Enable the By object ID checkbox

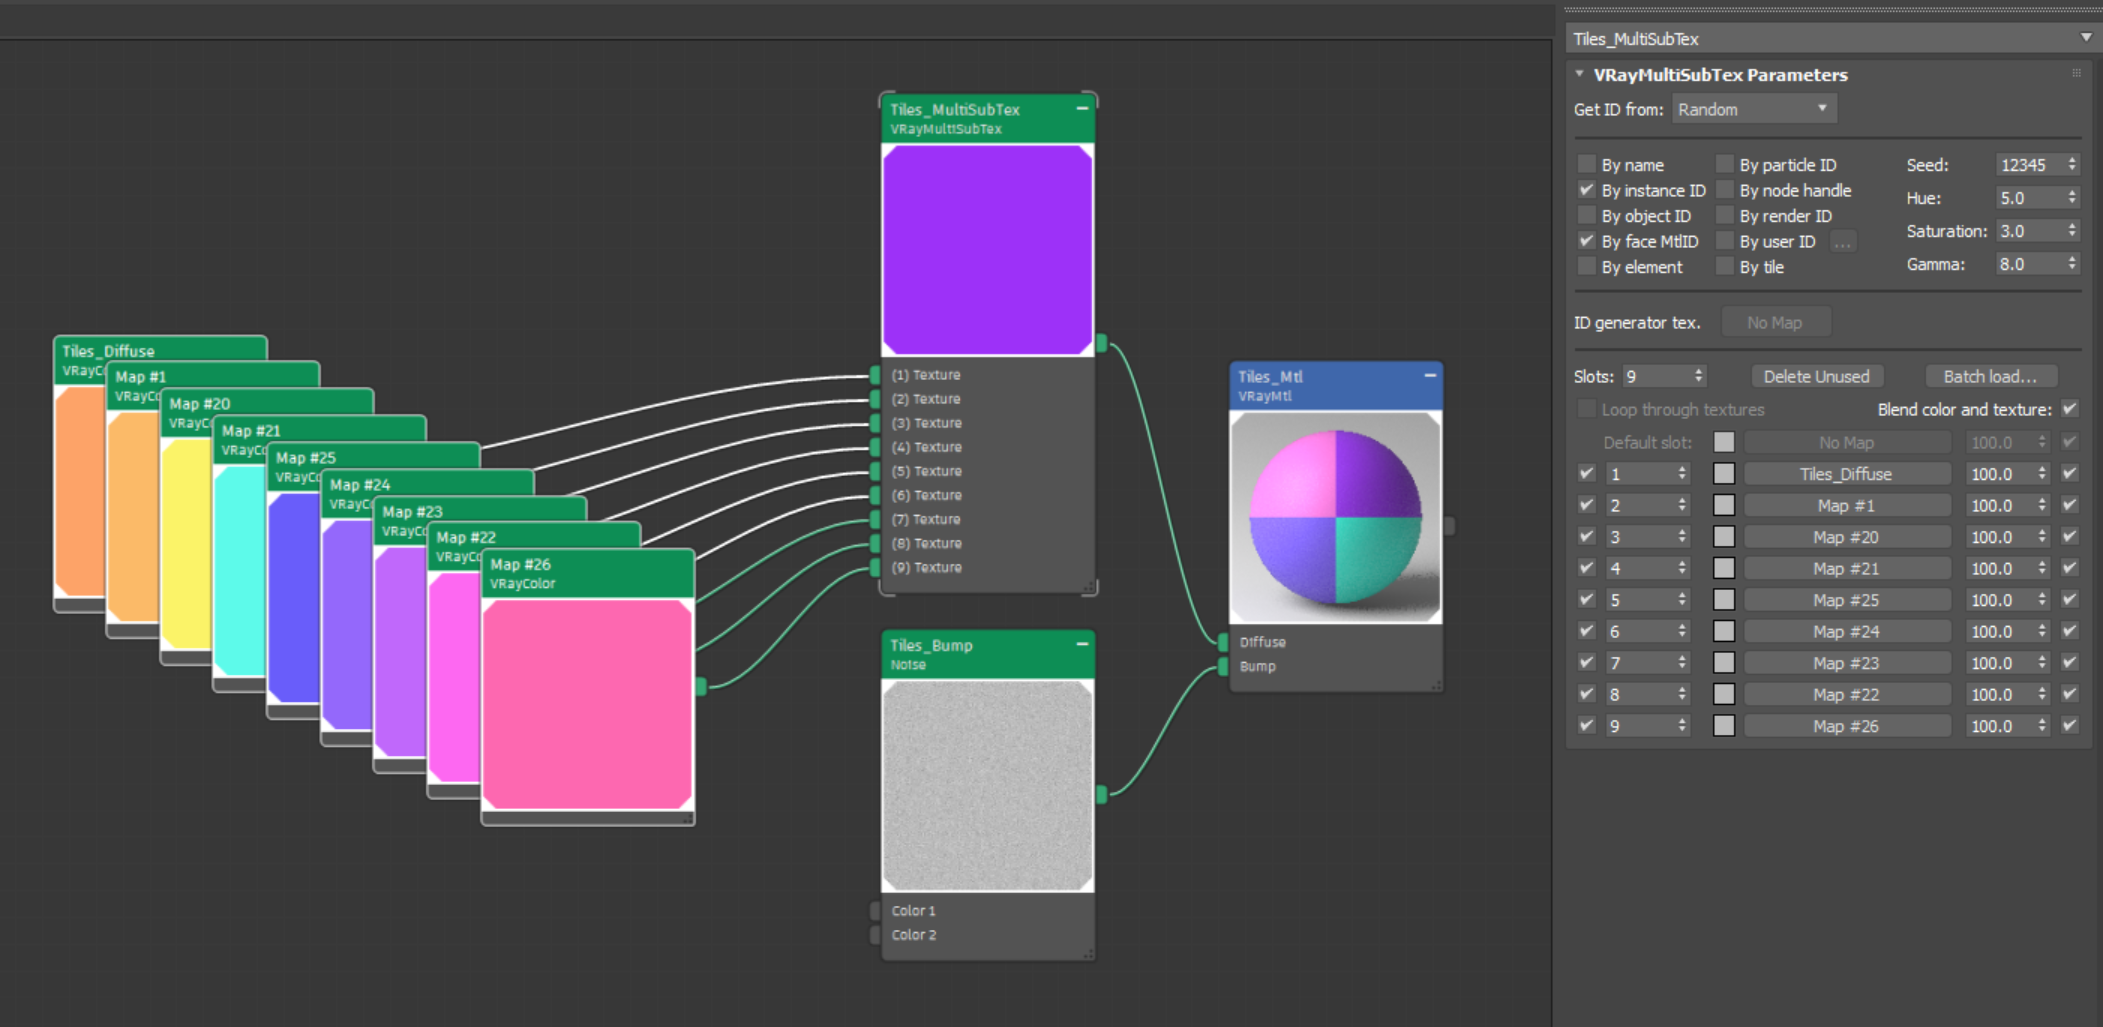tap(1586, 215)
